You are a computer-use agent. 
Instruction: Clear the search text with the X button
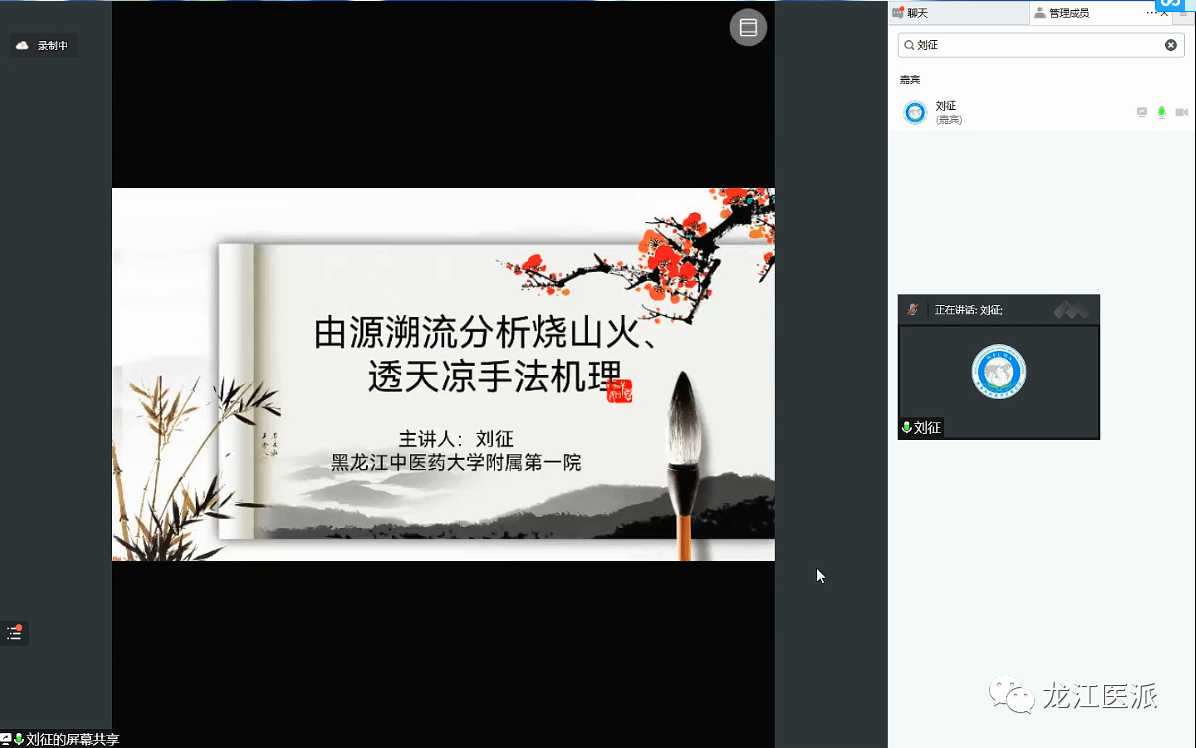click(1171, 45)
